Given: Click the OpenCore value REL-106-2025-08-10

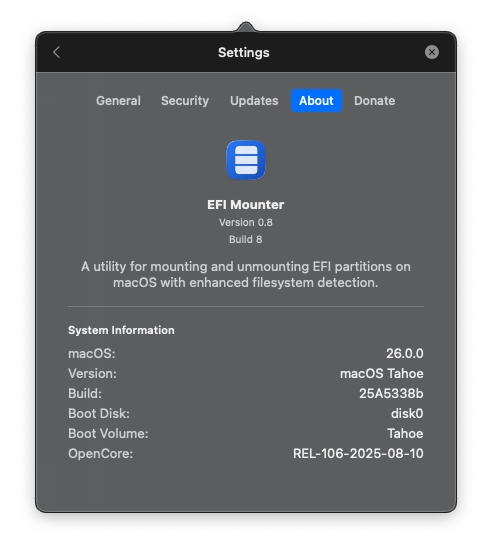Looking at the screenshot, I should point(358,454).
